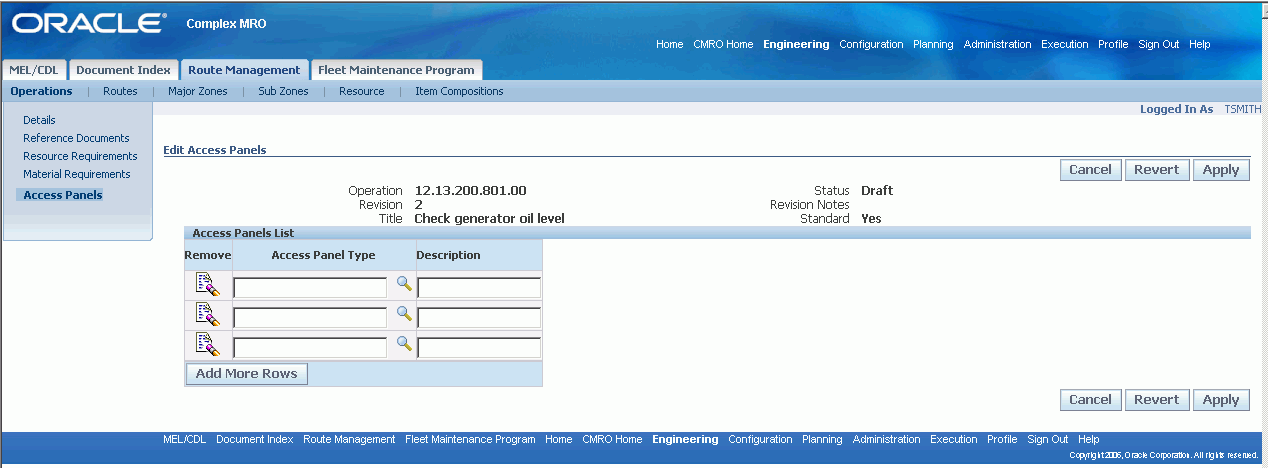Click the Access Panel Type column header
Image resolution: width=1268 pixels, height=468 pixels.
coord(323,255)
